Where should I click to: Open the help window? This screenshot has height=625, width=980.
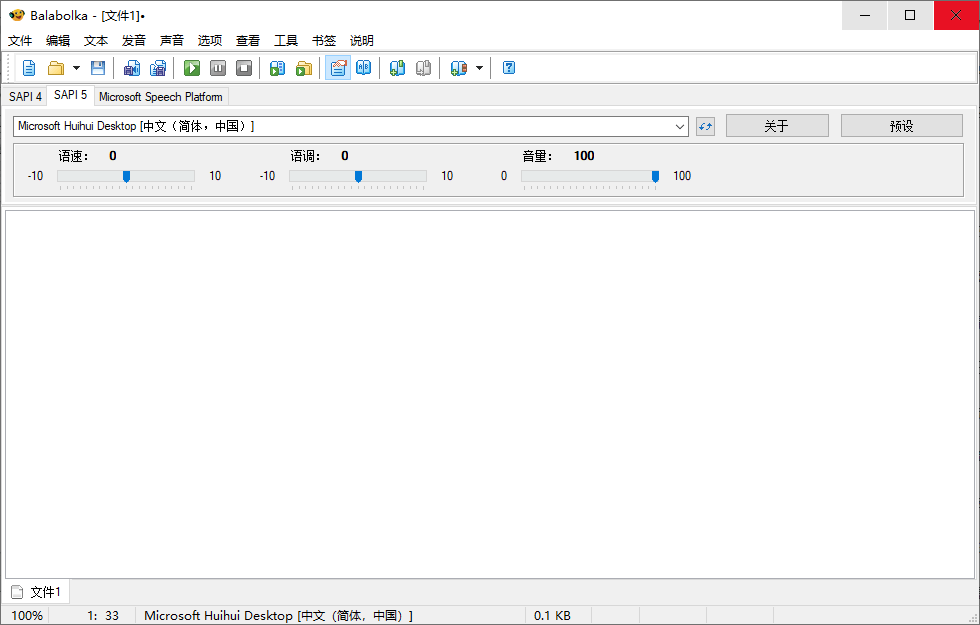(x=508, y=67)
